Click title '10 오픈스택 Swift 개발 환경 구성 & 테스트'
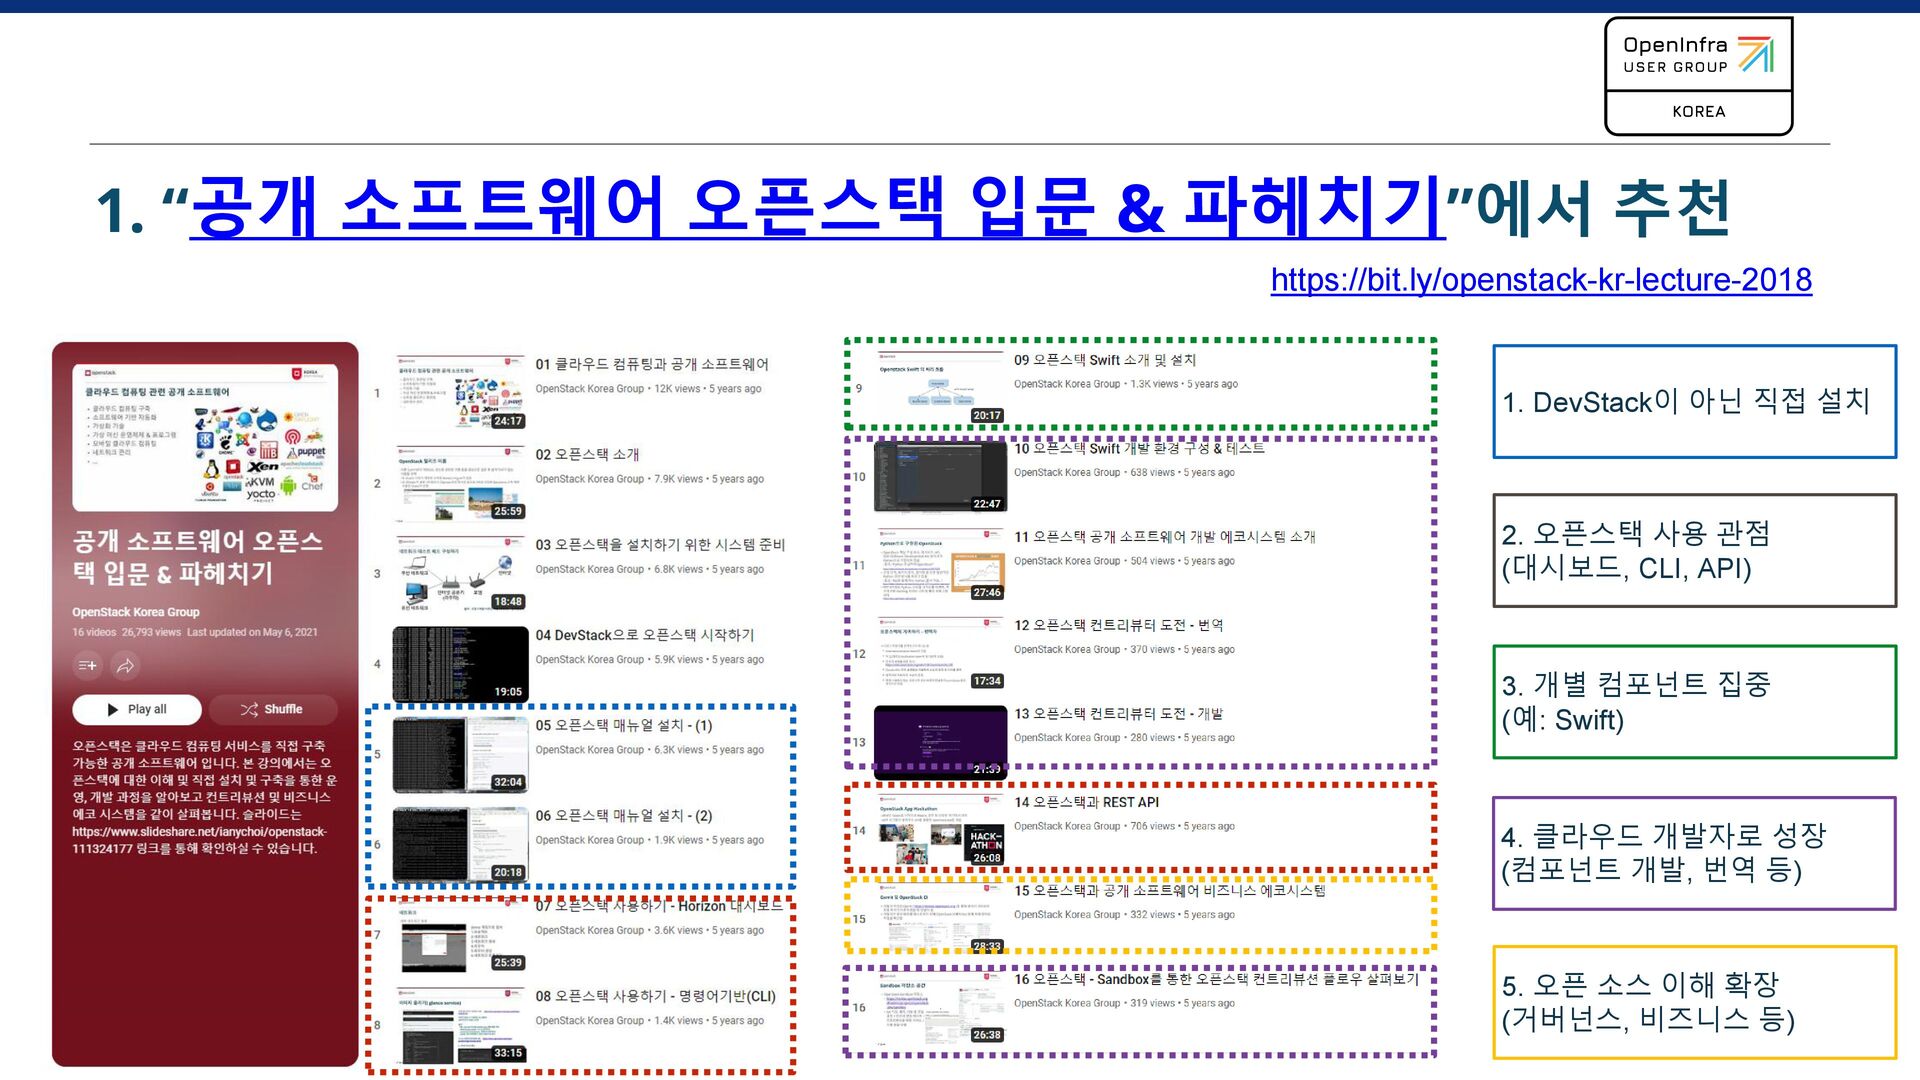The height and width of the screenshot is (1080, 1920). coord(1139,448)
